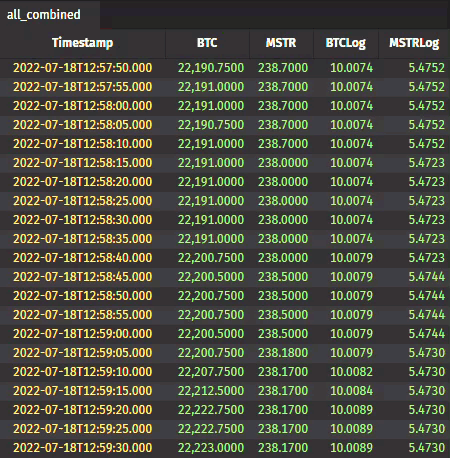
Task: Select timestamp 2022-07-18T12:59:15.000
Action: point(83,391)
